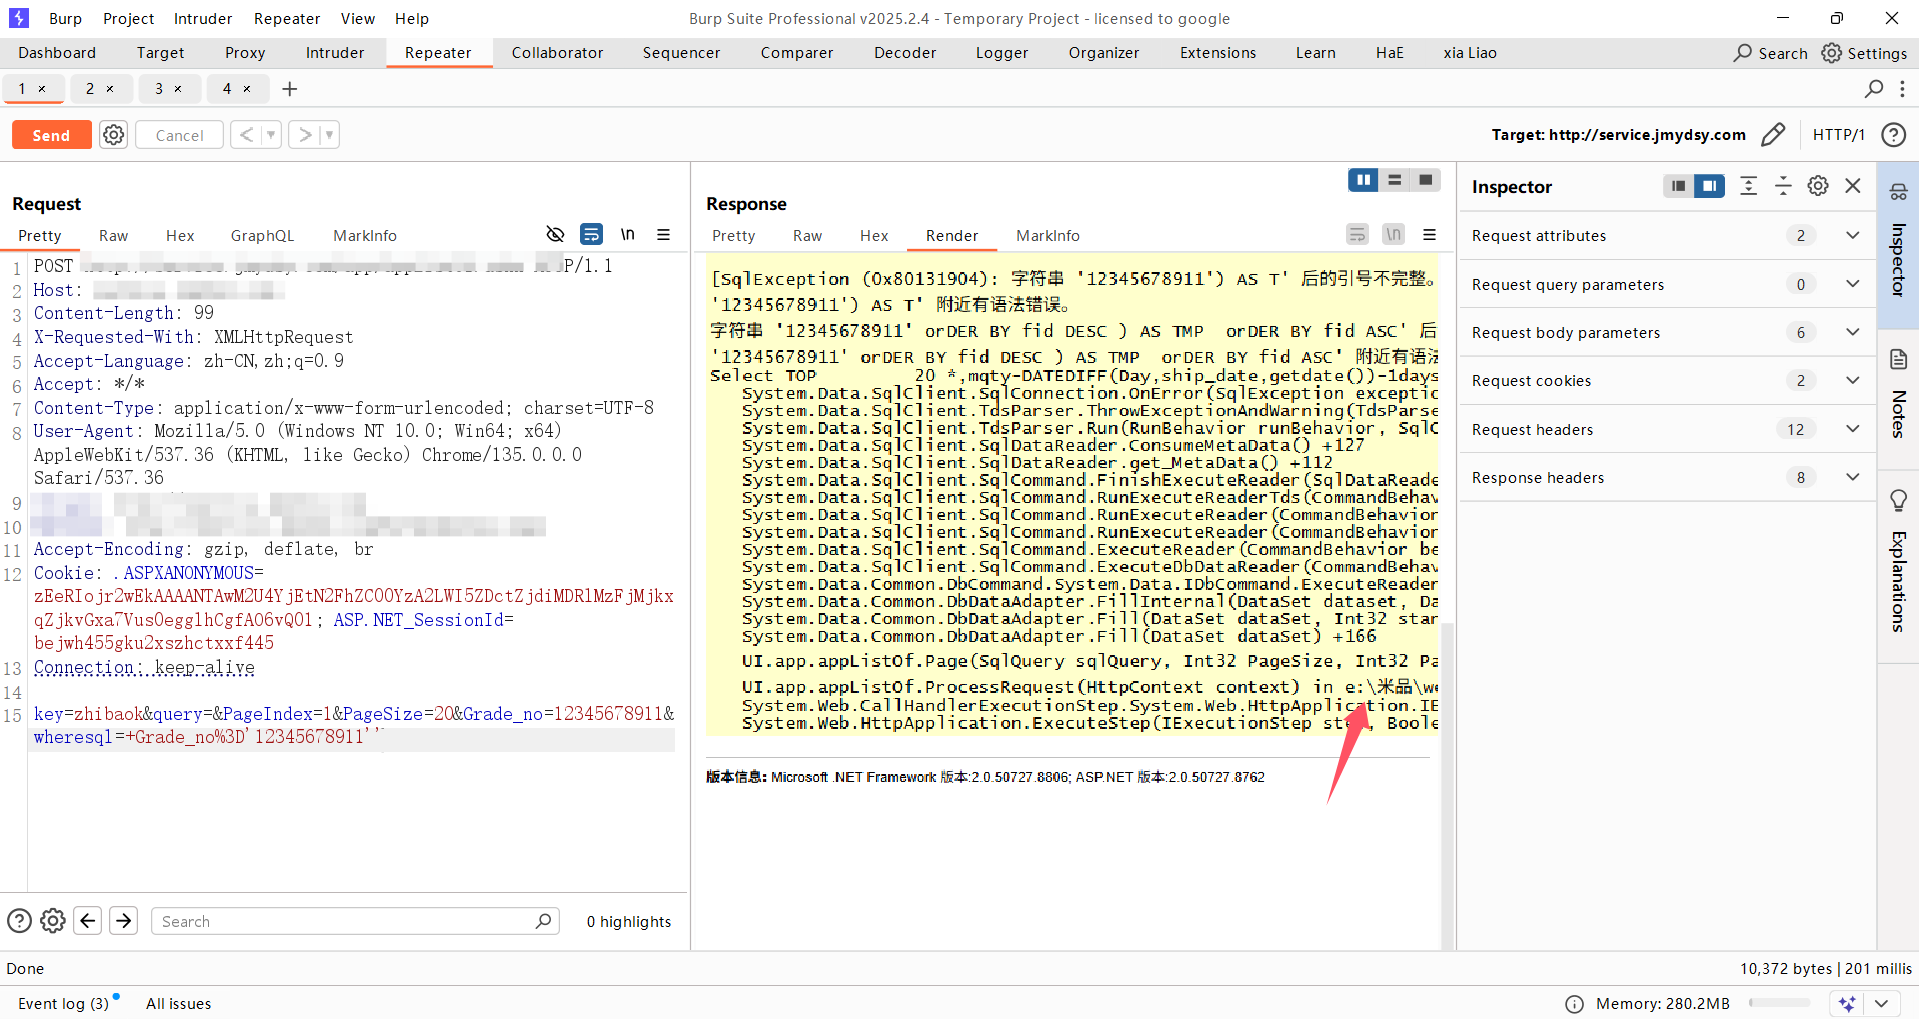
Task: Open the HaE extension tab
Action: pyautogui.click(x=1389, y=53)
